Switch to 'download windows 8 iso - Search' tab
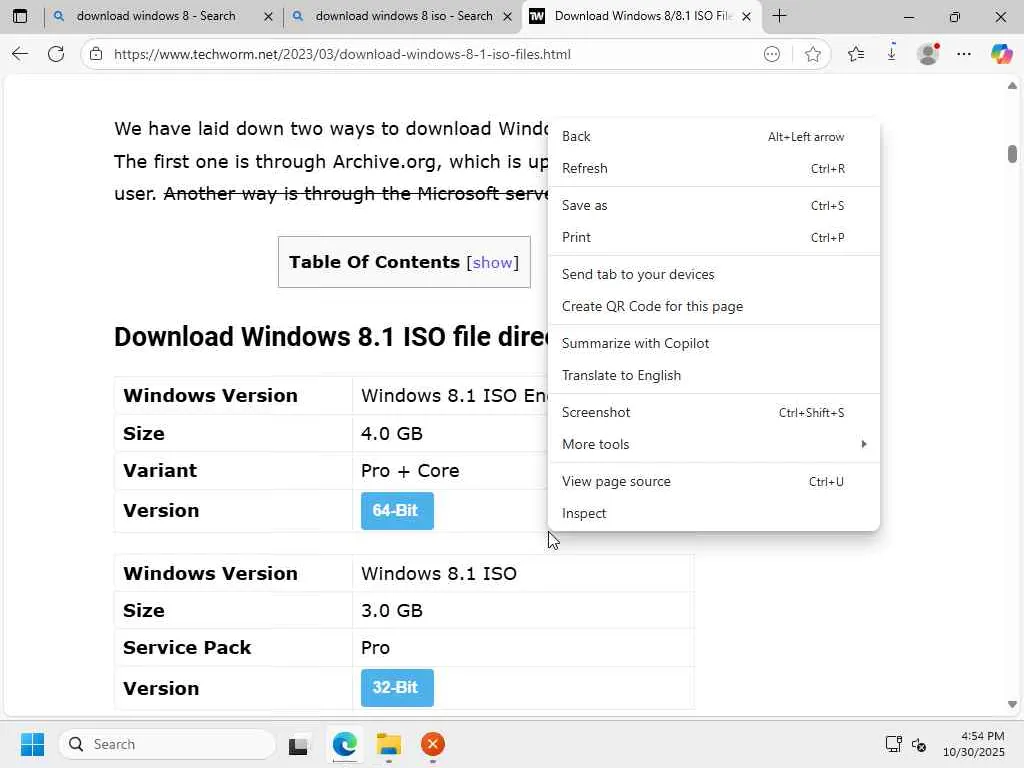 [404, 16]
